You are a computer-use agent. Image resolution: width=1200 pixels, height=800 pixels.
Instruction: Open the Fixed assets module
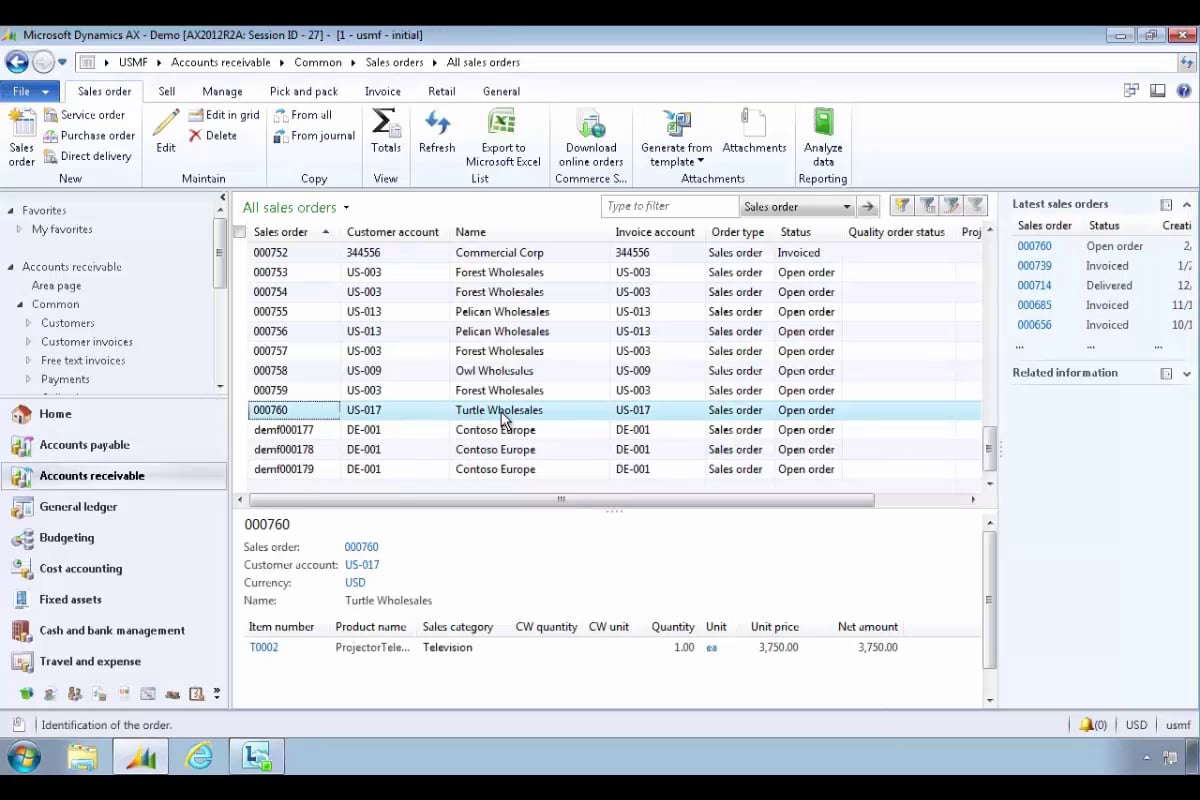click(x=70, y=600)
